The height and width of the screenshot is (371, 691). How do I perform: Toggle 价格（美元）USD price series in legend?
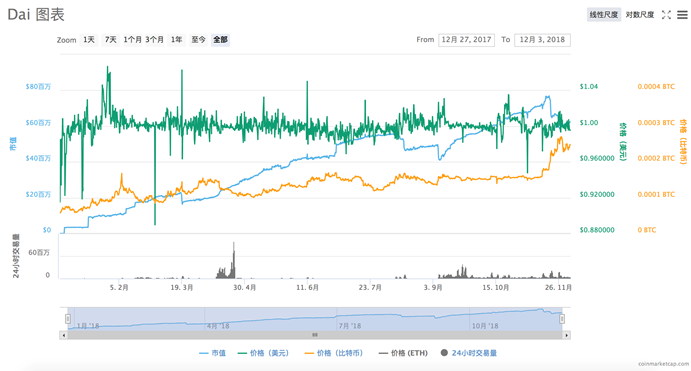(263, 353)
